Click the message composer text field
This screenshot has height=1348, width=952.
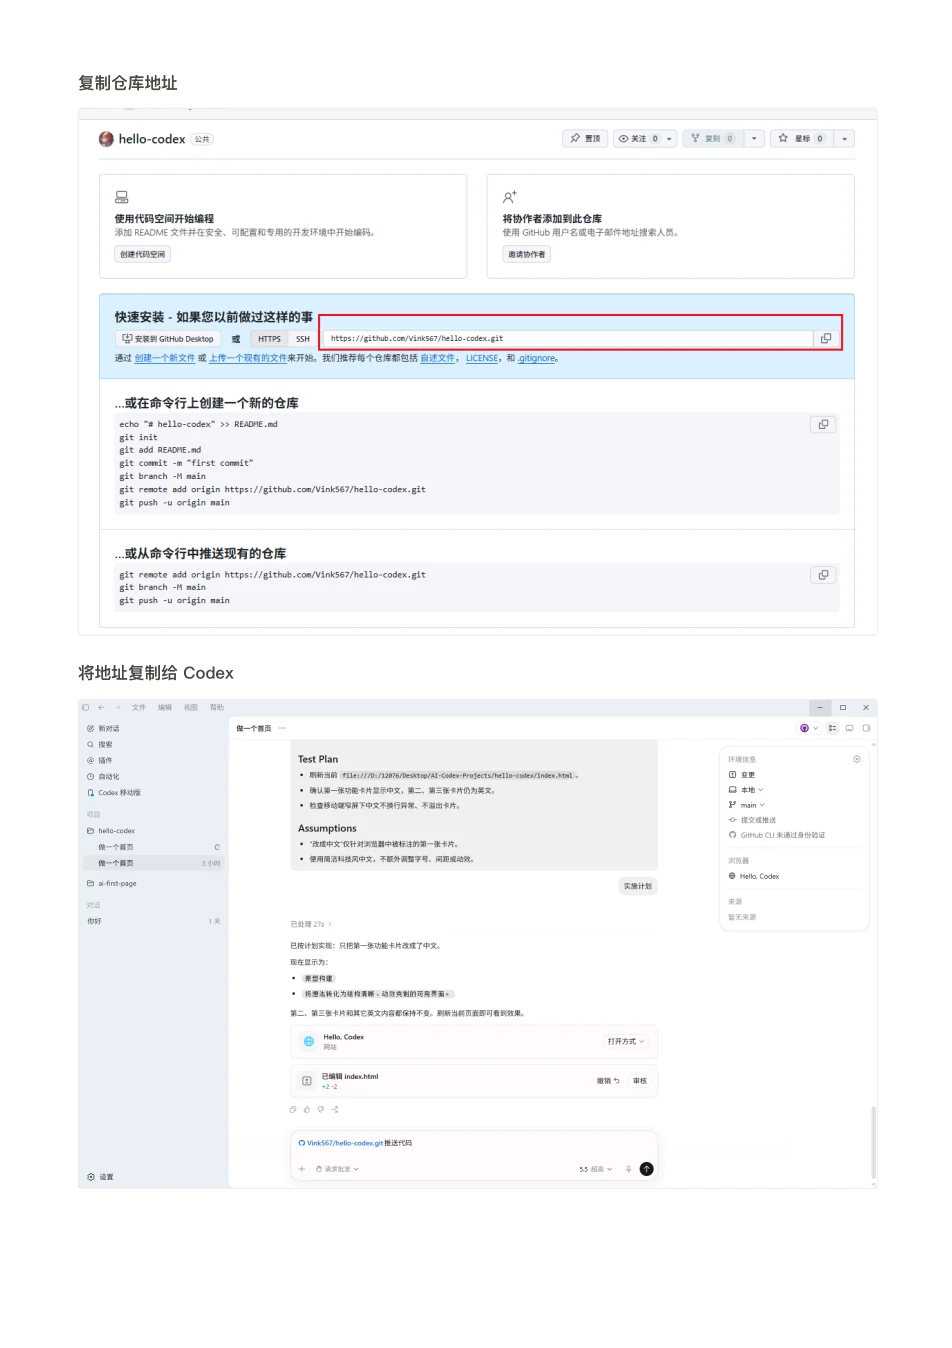pos(474,1143)
